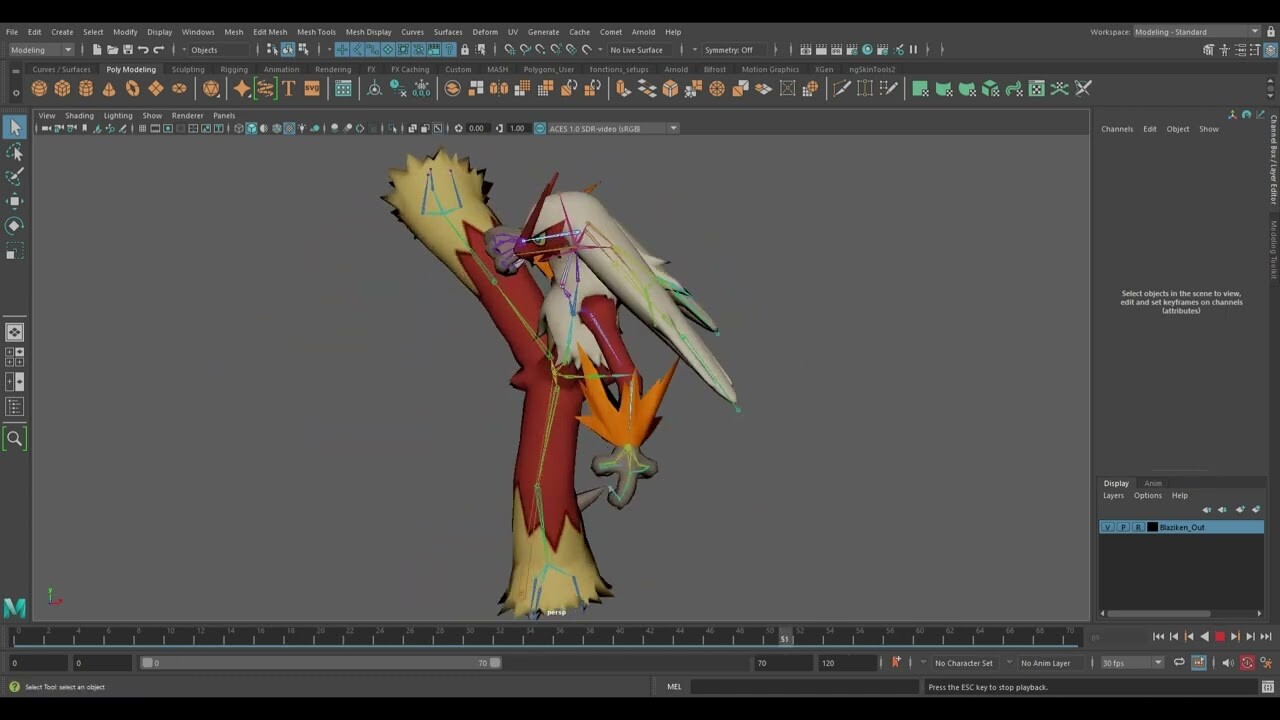
Task: Toggle the R render flag on Blaziken_Out layer
Action: click(1138, 527)
